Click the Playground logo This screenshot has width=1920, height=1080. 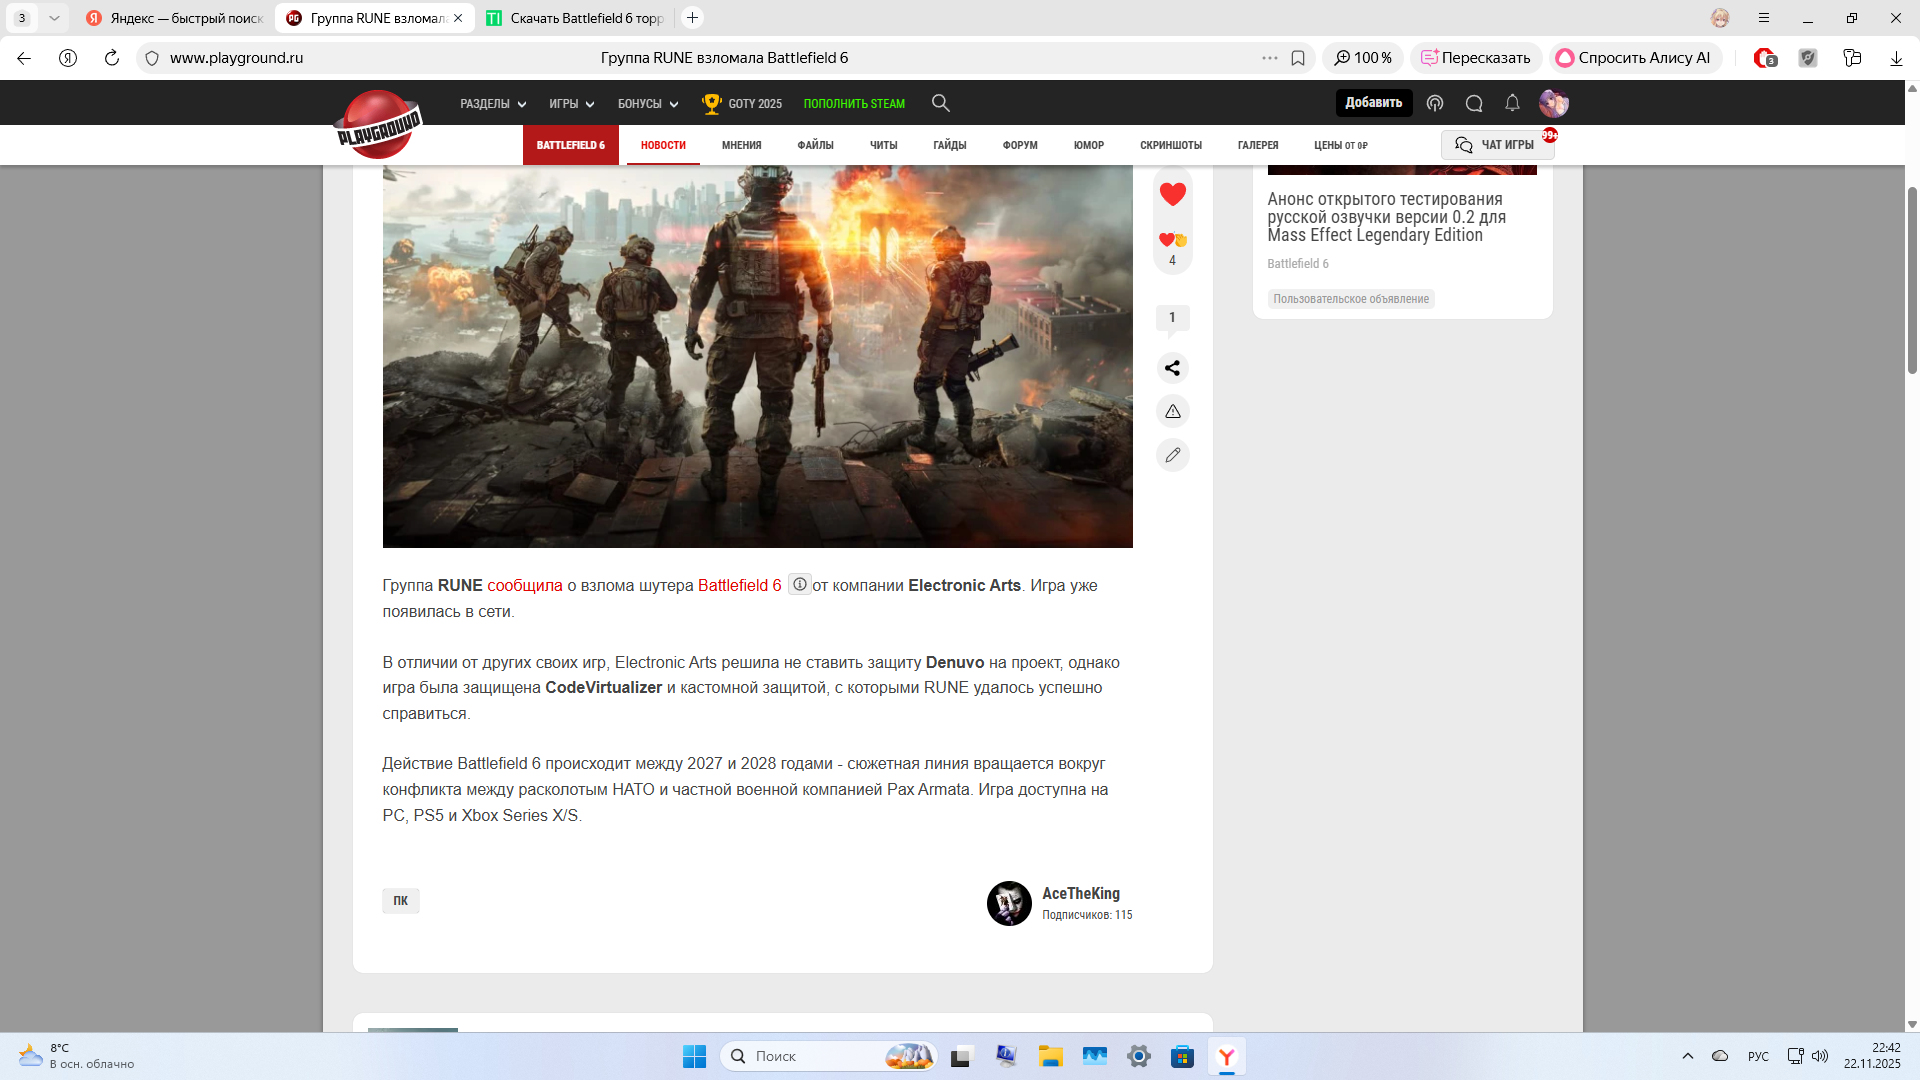(378, 125)
